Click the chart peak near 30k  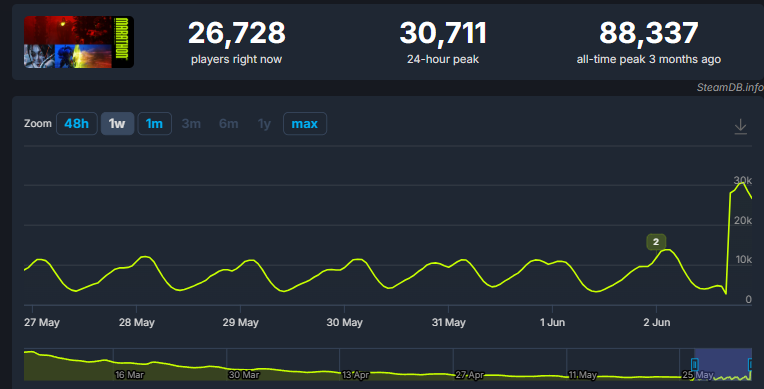742,183
